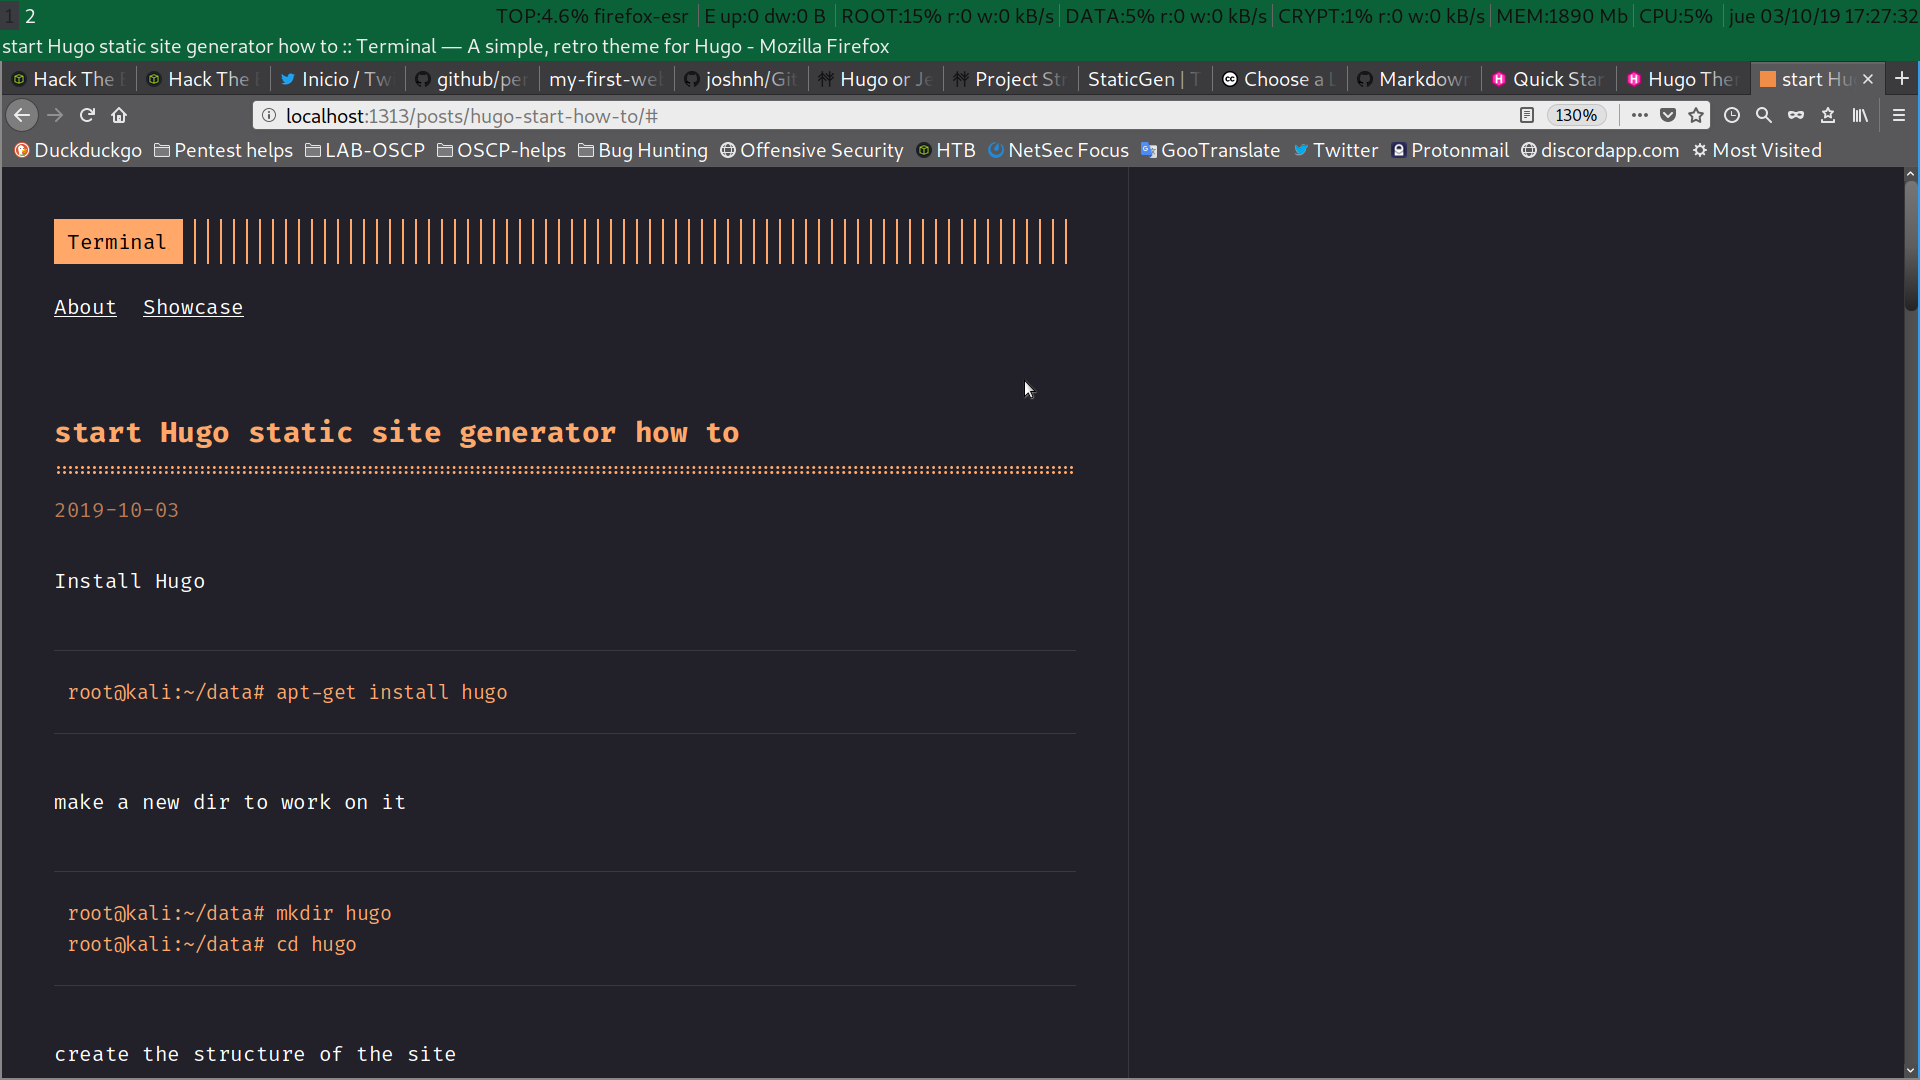The height and width of the screenshot is (1080, 1920).
Task: Open GooTranslate bookmark
Action: (x=1210, y=151)
